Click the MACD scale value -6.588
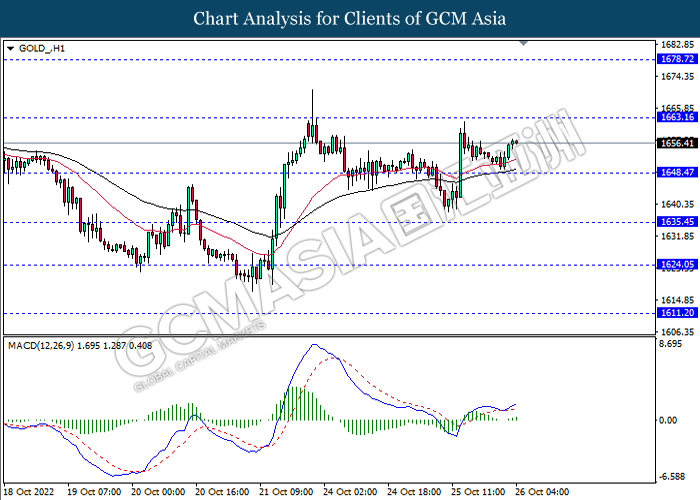700x500 pixels. point(672,477)
